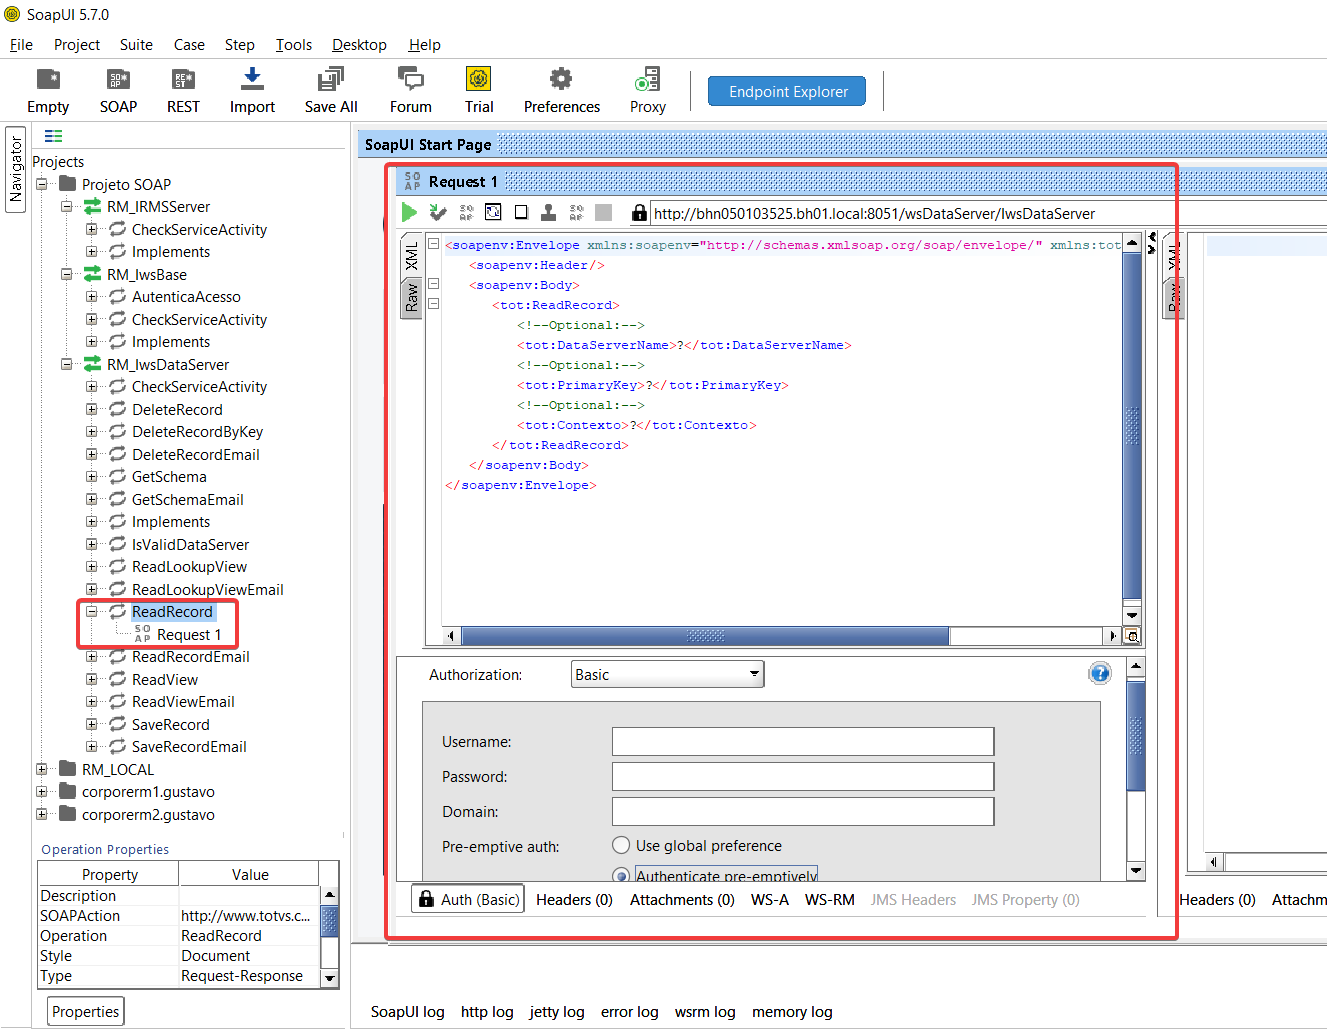Open the File menu
Screen dimensions: 1327x1029
pos(21,44)
